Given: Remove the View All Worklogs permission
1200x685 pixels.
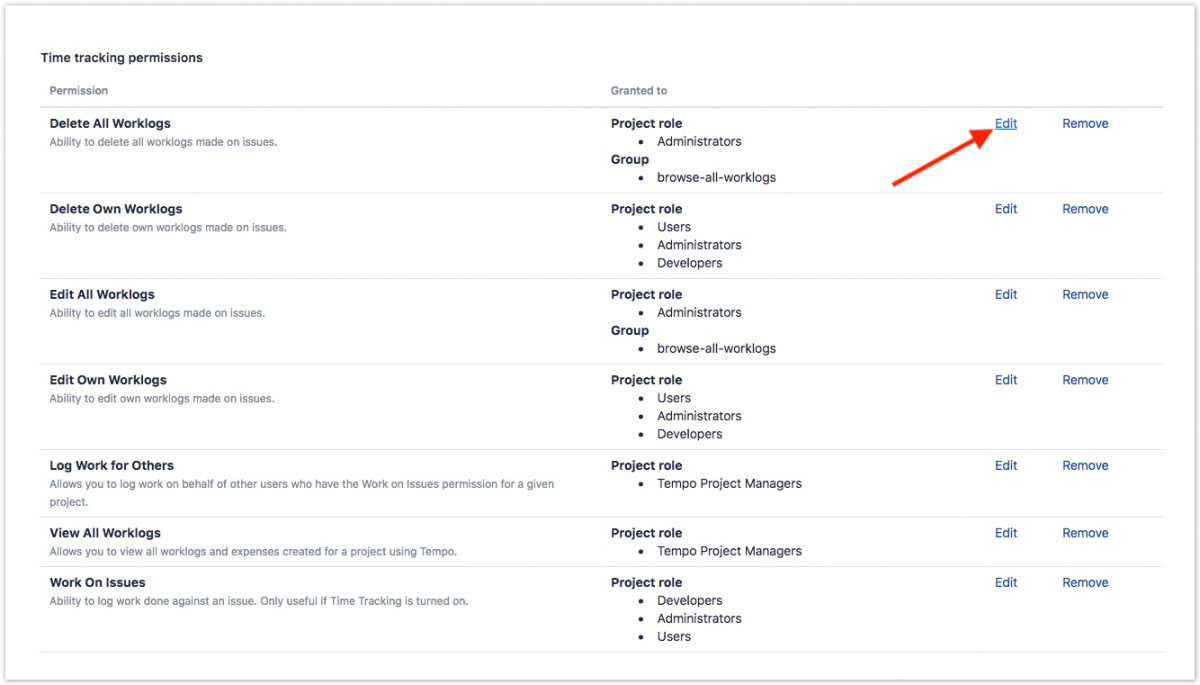Looking at the screenshot, I should click(x=1085, y=534).
